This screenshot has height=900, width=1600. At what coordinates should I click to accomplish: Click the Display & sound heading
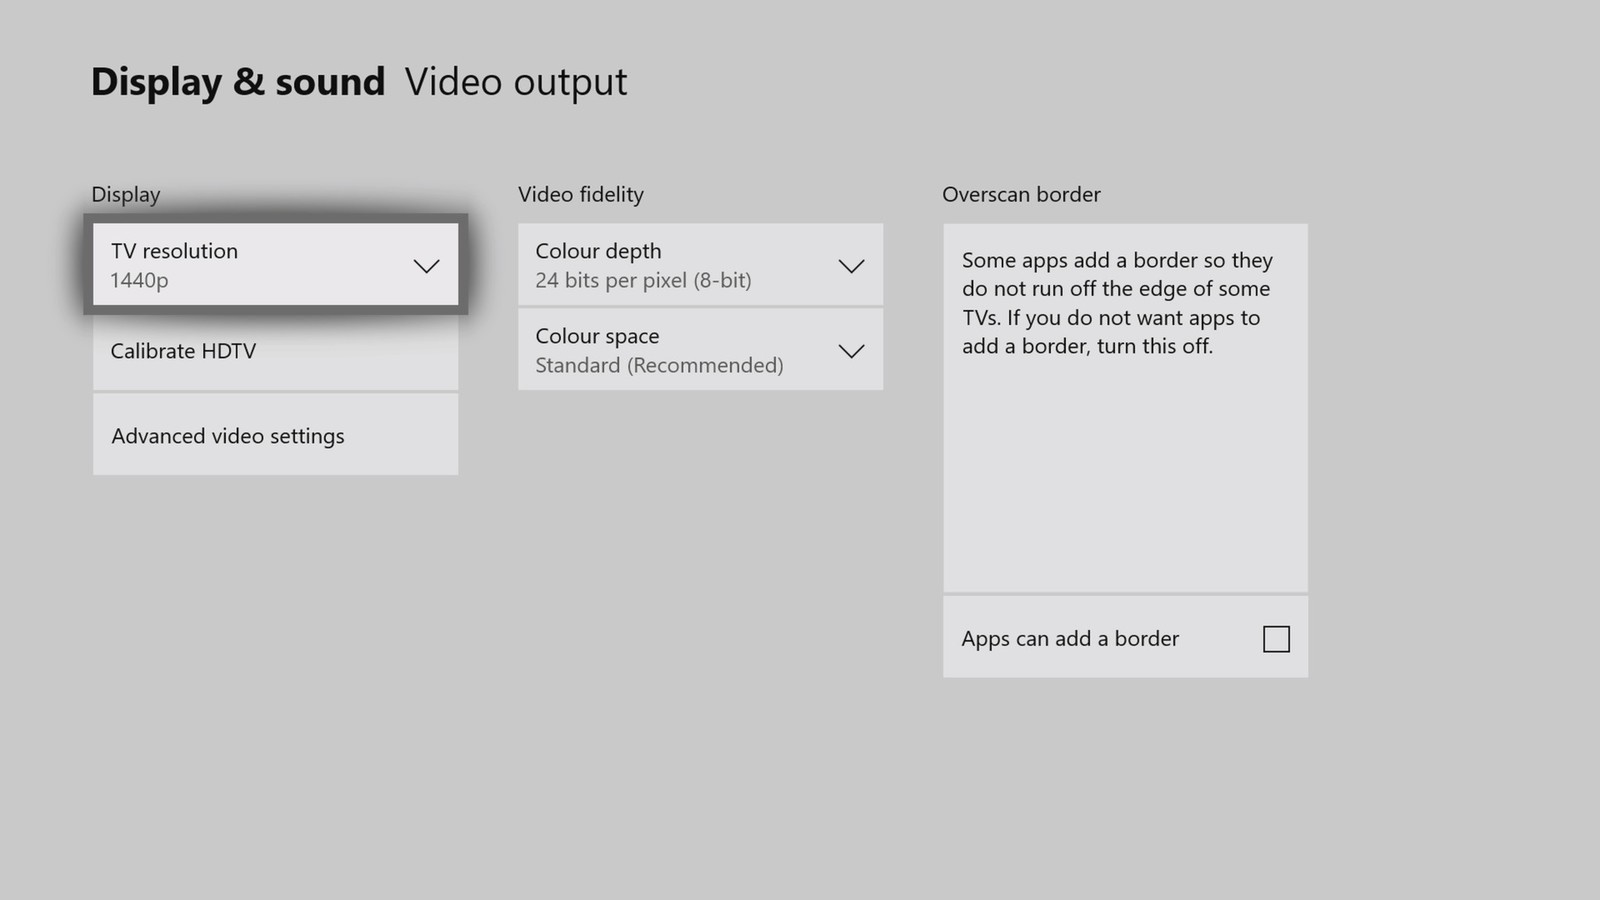[238, 82]
